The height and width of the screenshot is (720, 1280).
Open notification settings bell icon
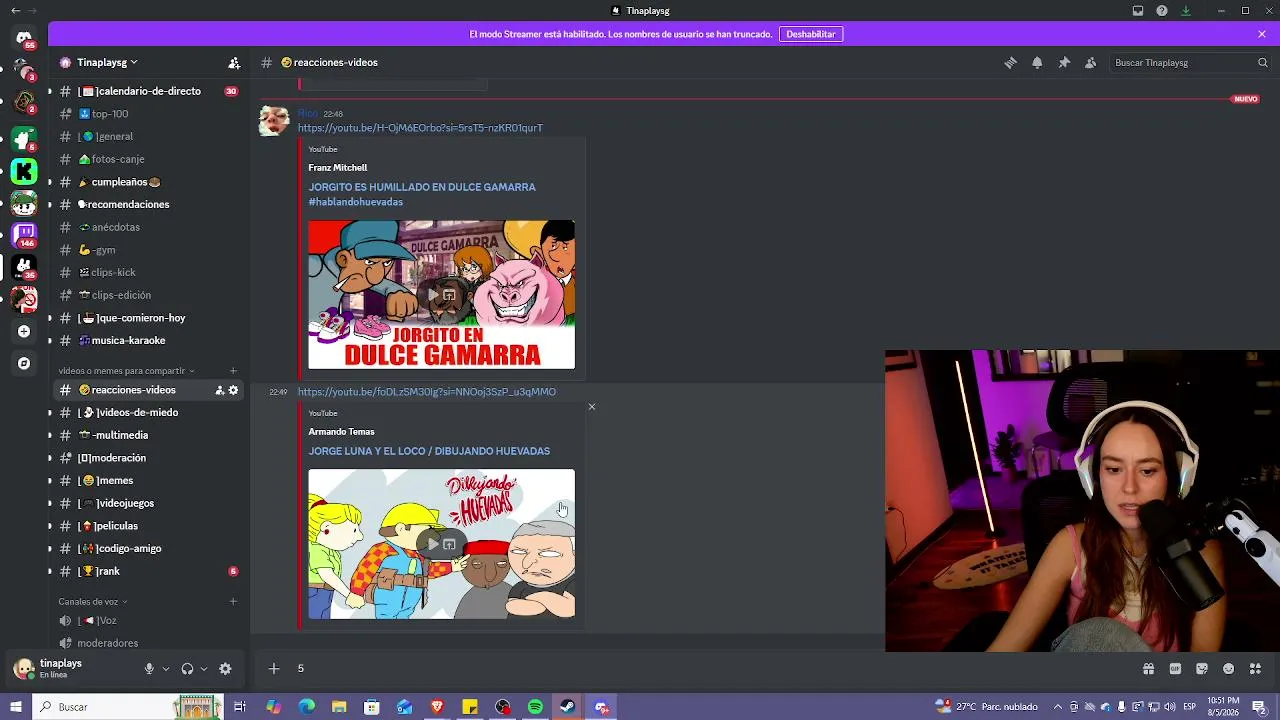click(x=1037, y=62)
